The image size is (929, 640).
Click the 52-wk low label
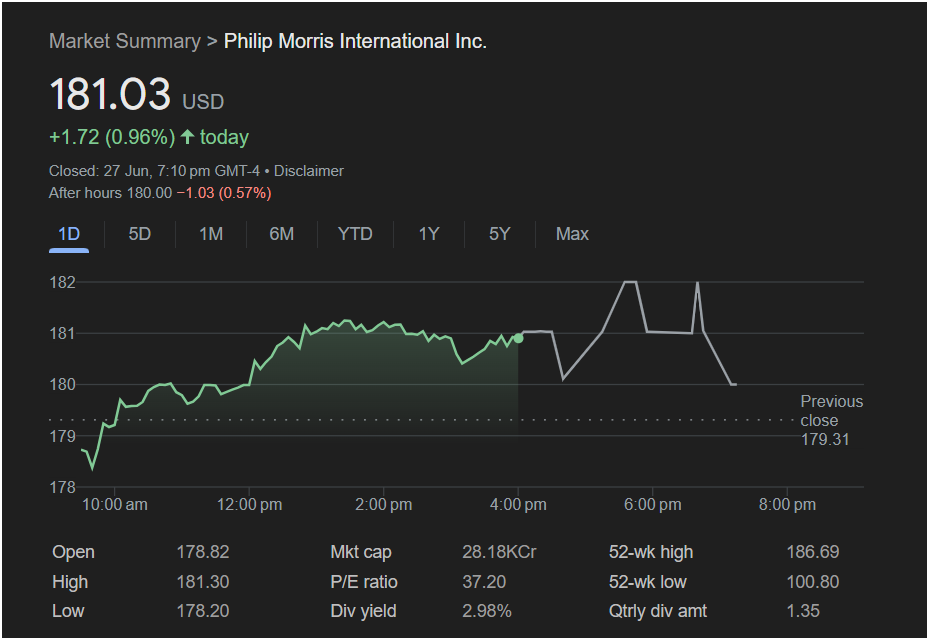(x=648, y=582)
